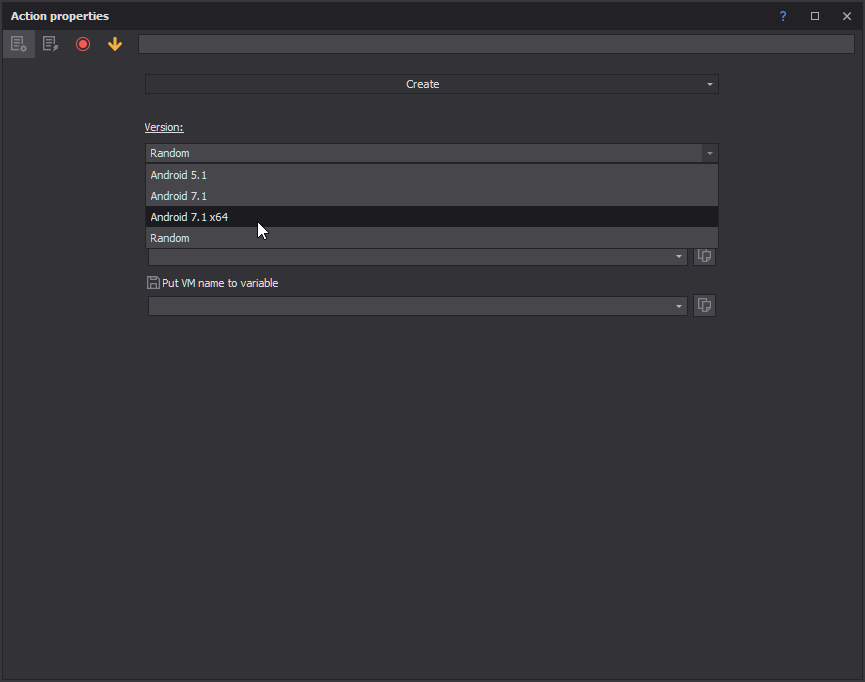Click the blue help question mark

(x=783, y=16)
